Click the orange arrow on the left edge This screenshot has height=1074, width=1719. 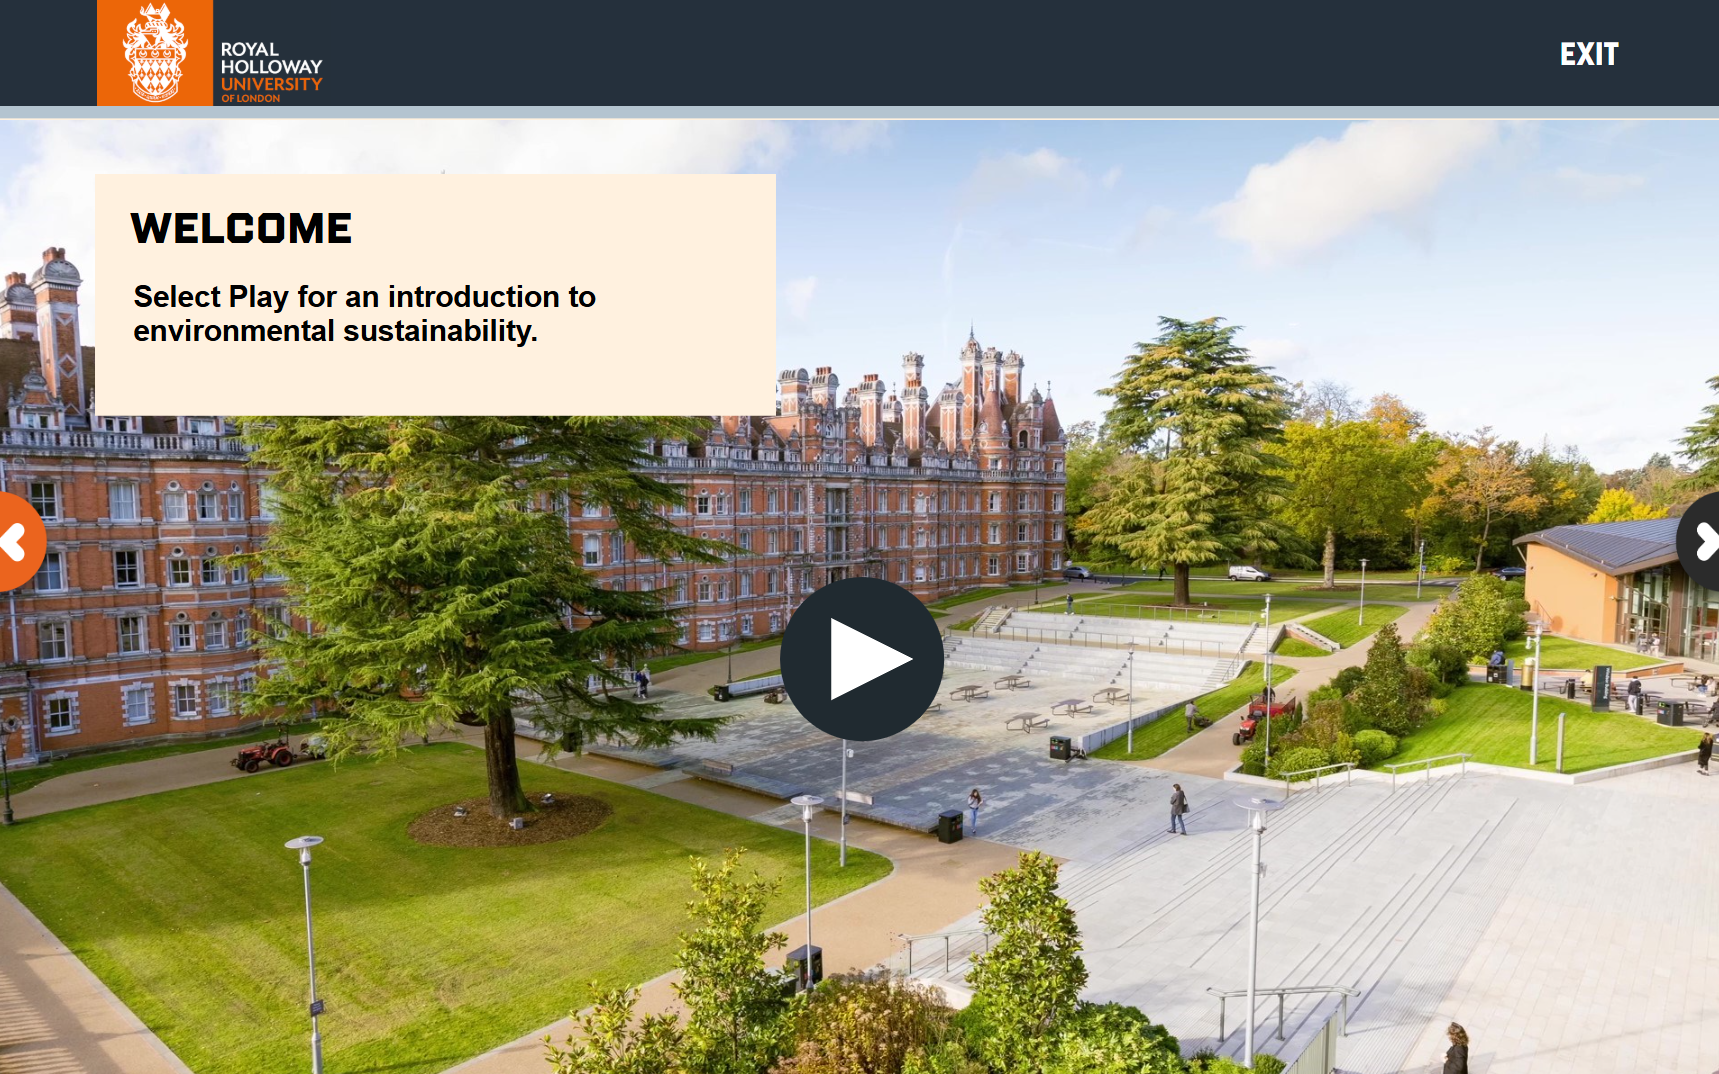[x=14, y=540]
